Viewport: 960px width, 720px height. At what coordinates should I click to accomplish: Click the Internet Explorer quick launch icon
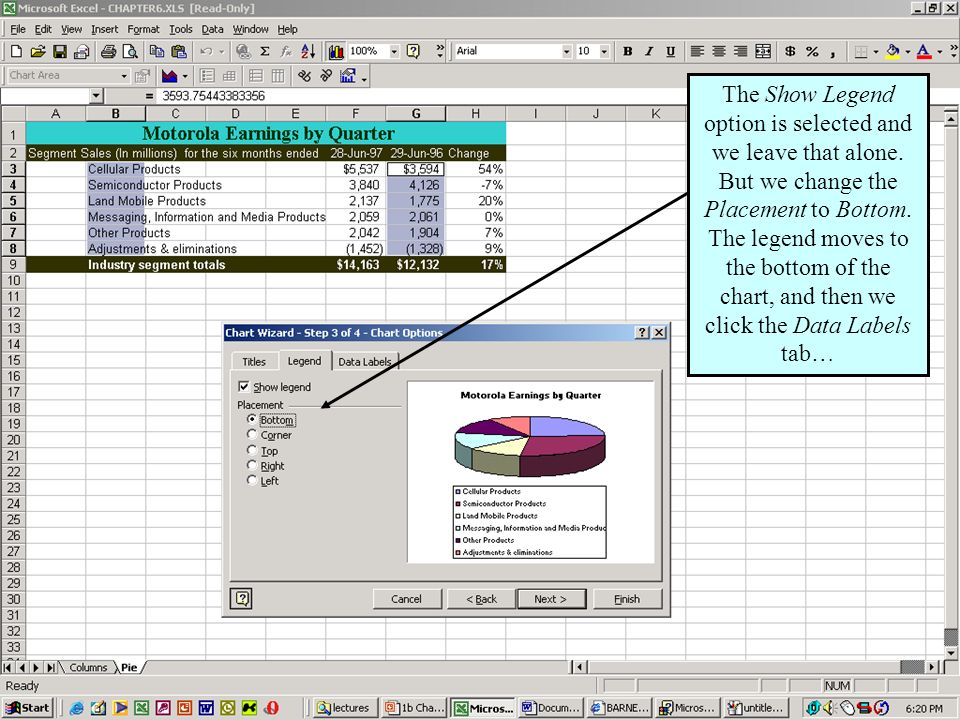click(77, 708)
